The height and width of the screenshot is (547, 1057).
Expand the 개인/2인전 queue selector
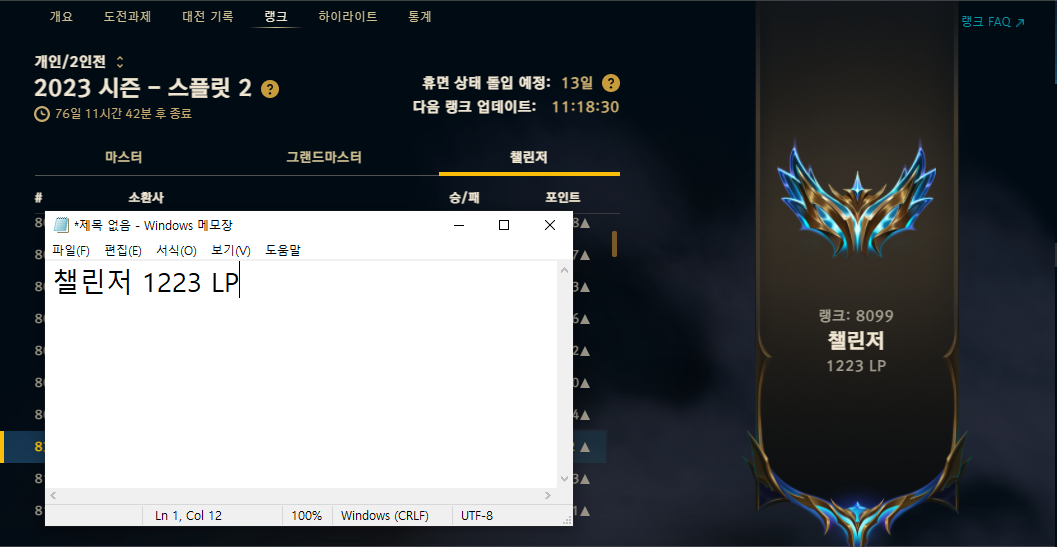click(120, 62)
